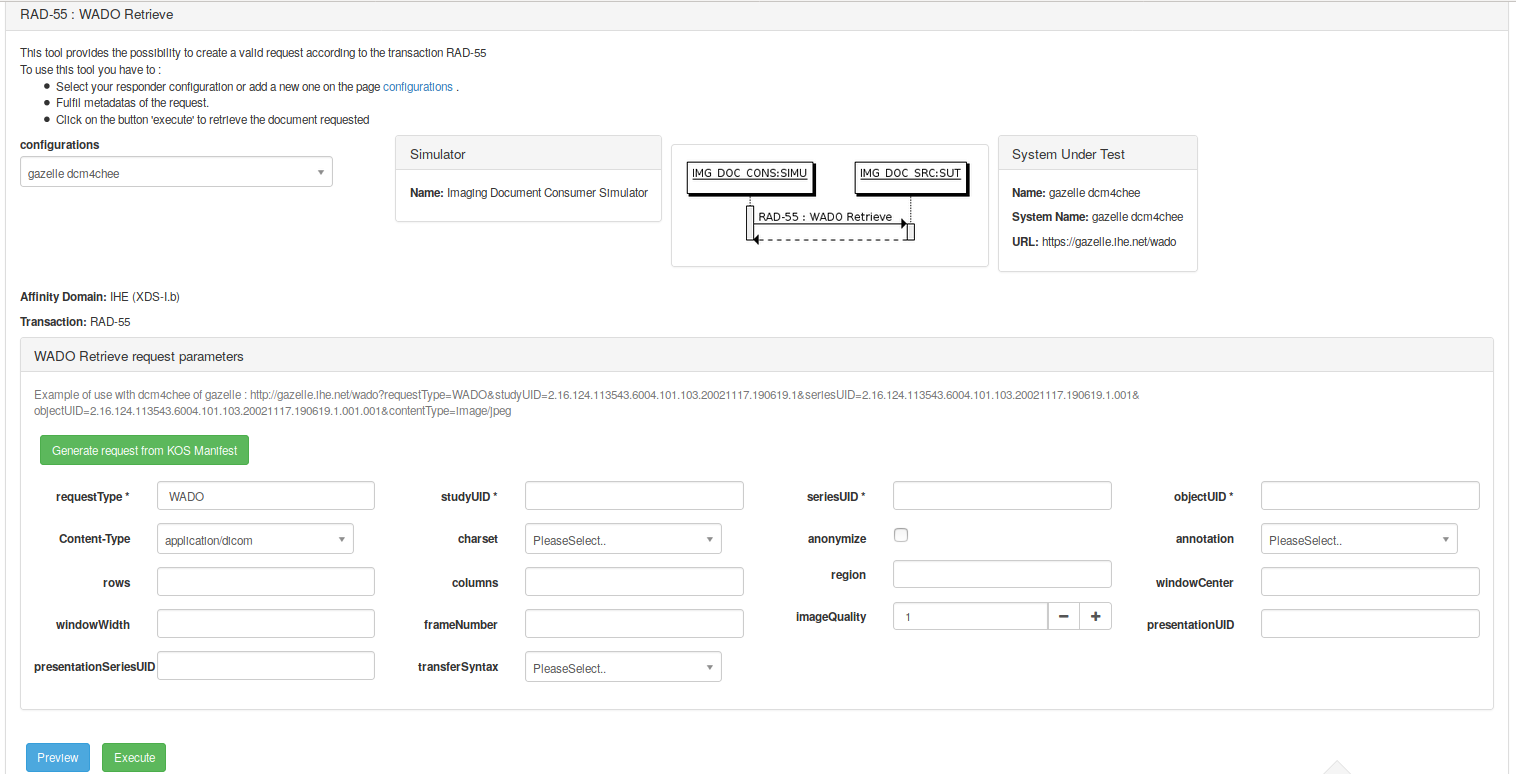1516x774 pixels.
Task: Select the objectUID input box
Action: (1370, 496)
